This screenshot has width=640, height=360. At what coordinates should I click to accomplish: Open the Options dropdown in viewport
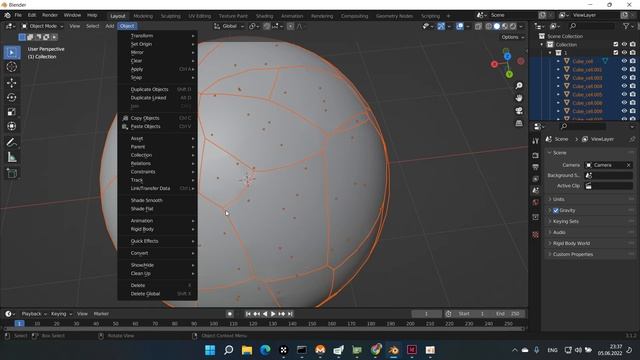pyautogui.click(x=513, y=37)
